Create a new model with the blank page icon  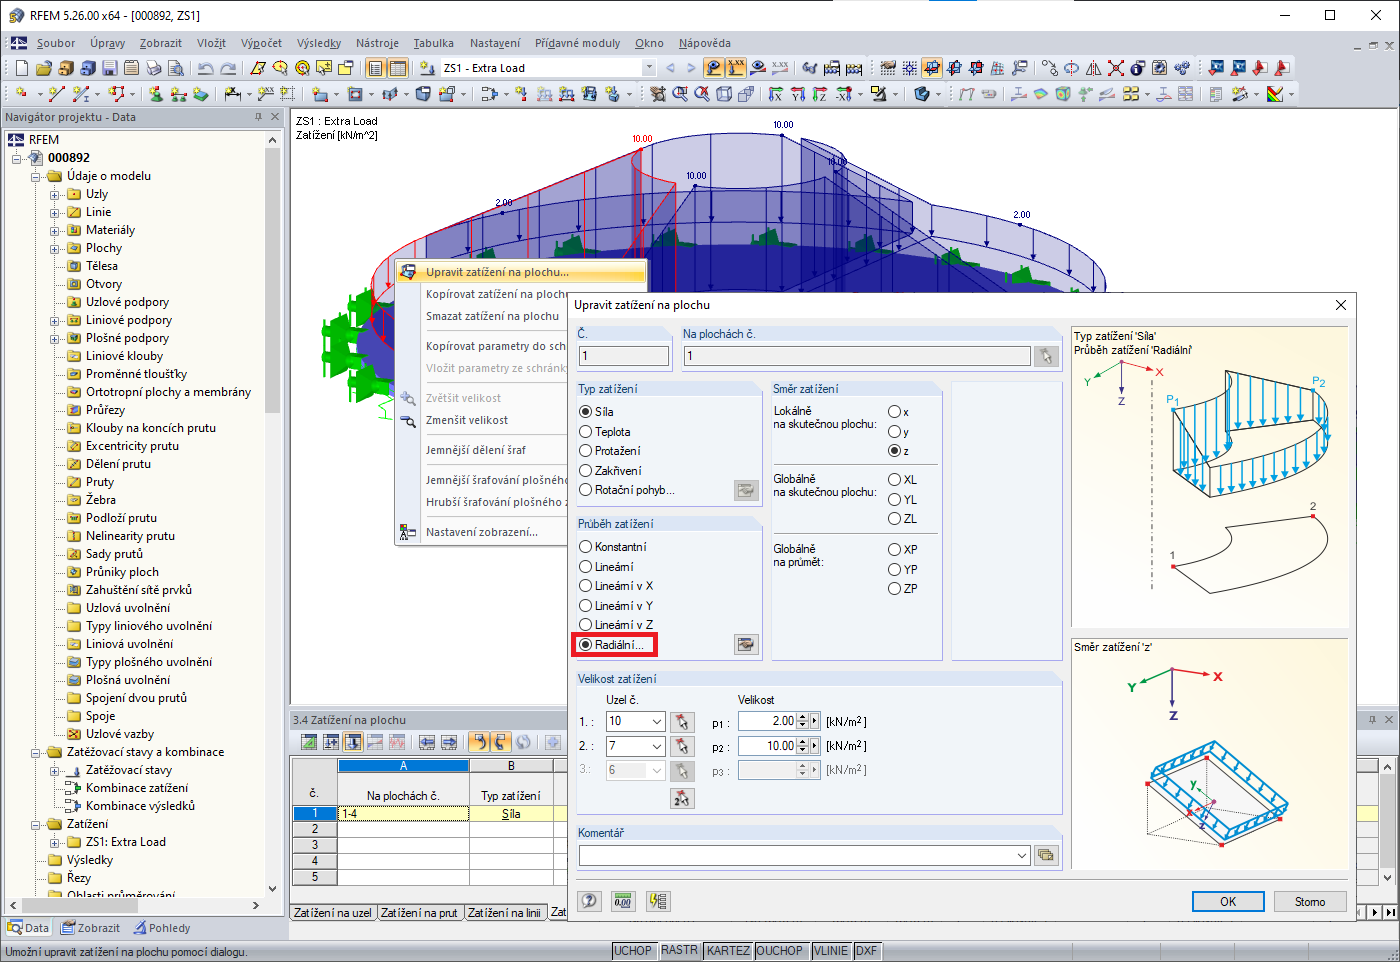click(22, 68)
